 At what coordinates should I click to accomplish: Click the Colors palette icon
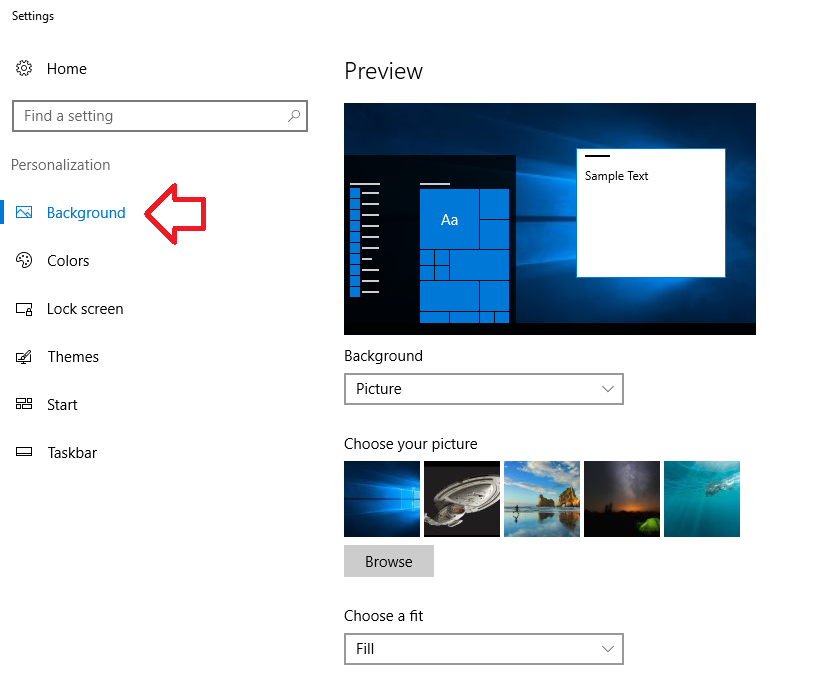tap(24, 260)
